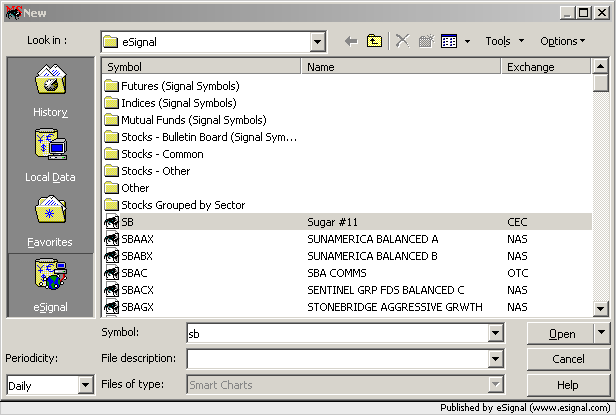Viewport: 616px width, 415px height.
Task: Select SENTINEL GRP FDS BALANCED C cell
Action: [x=385, y=290]
